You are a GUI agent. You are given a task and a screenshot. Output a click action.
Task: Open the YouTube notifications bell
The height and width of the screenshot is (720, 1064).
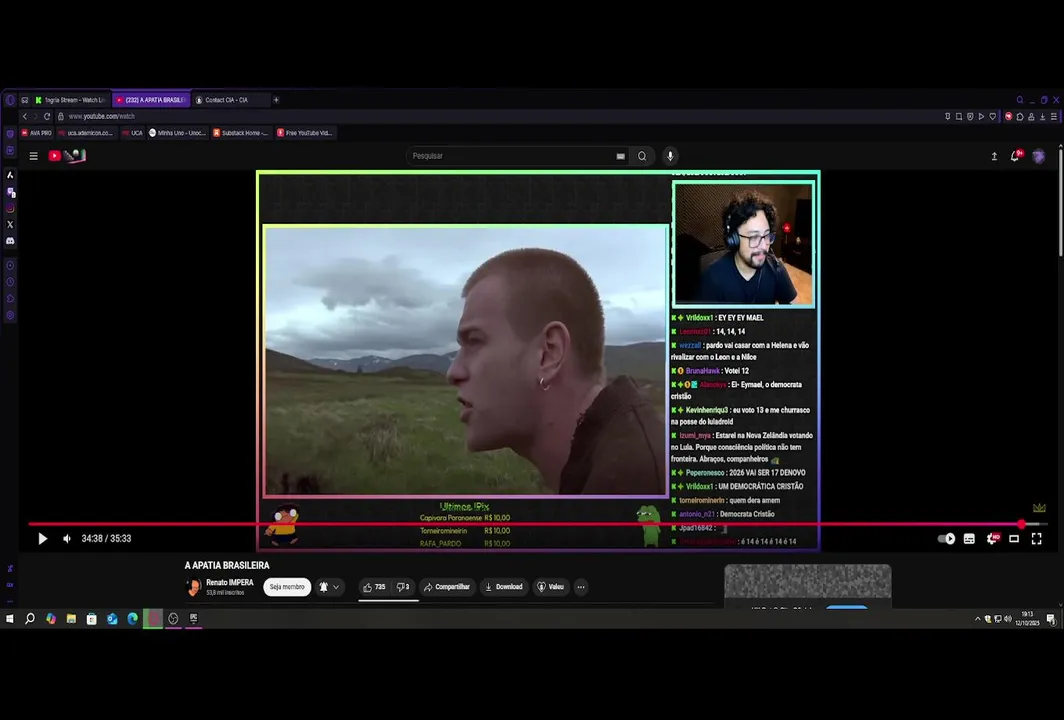coord(1015,156)
